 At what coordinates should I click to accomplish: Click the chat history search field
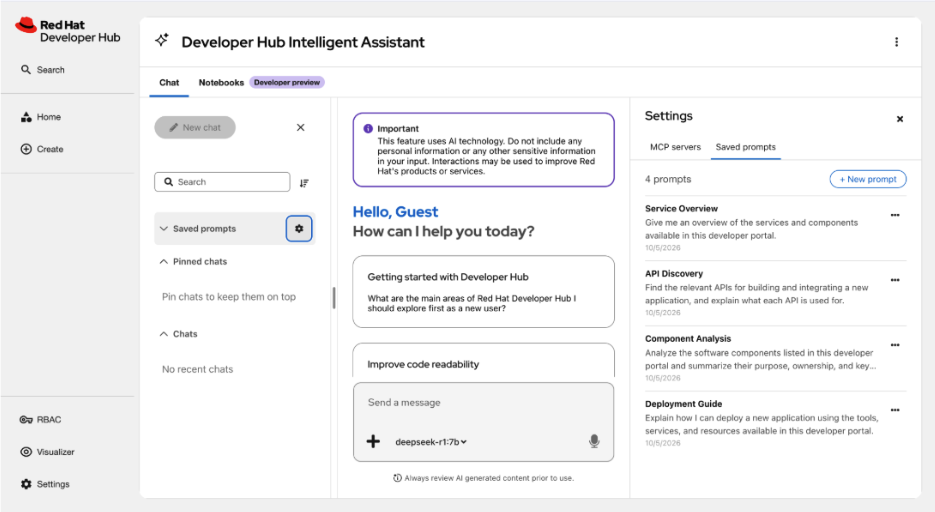(222, 182)
